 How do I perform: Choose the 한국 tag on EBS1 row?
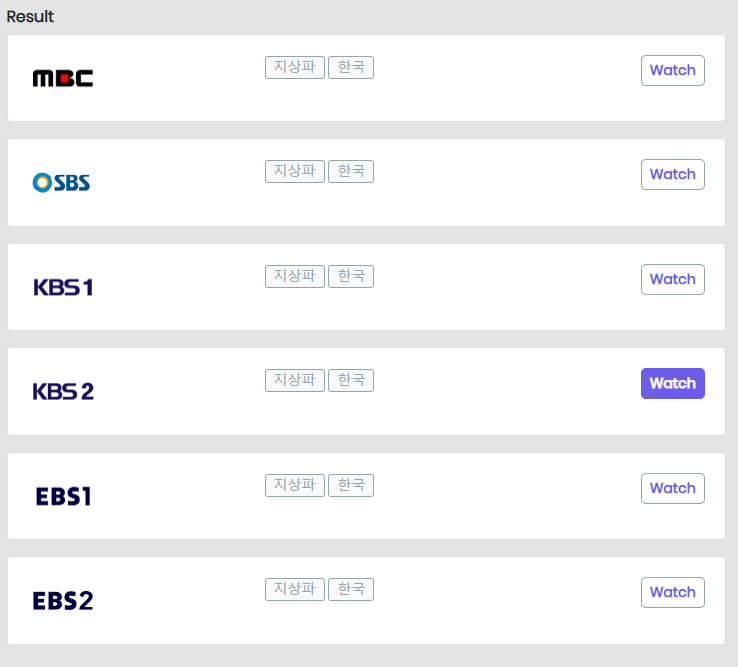pos(351,485)
